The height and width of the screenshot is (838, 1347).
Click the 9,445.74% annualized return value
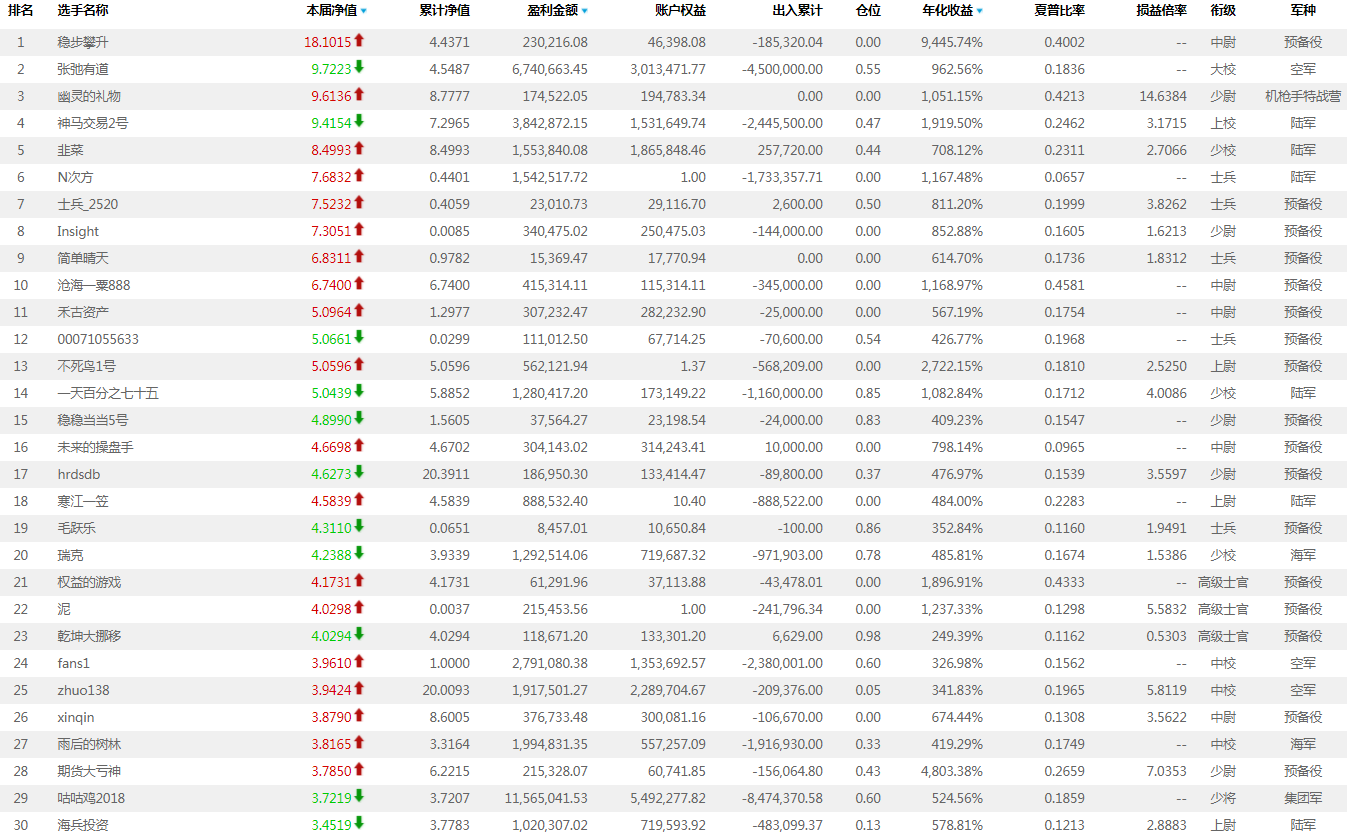pyautogui.click(x=951, y=43)
